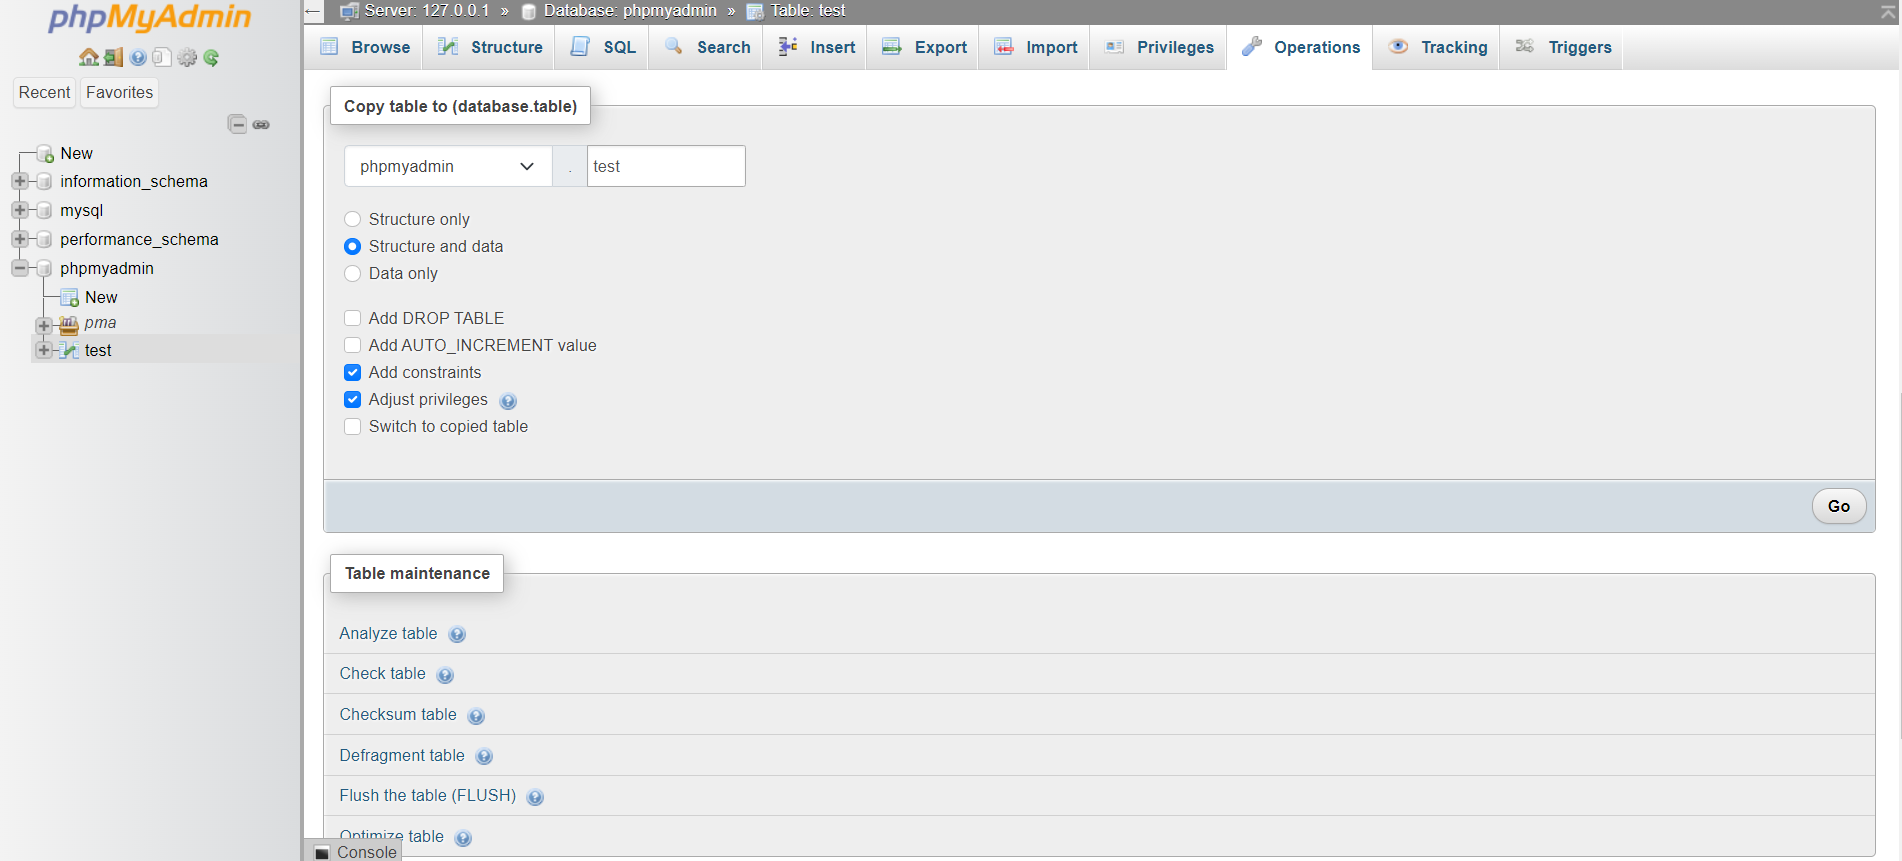This screenshot has height=861, width=1902.
Task: Select the Structure and data radio button
Action: (x=352, y=246)
